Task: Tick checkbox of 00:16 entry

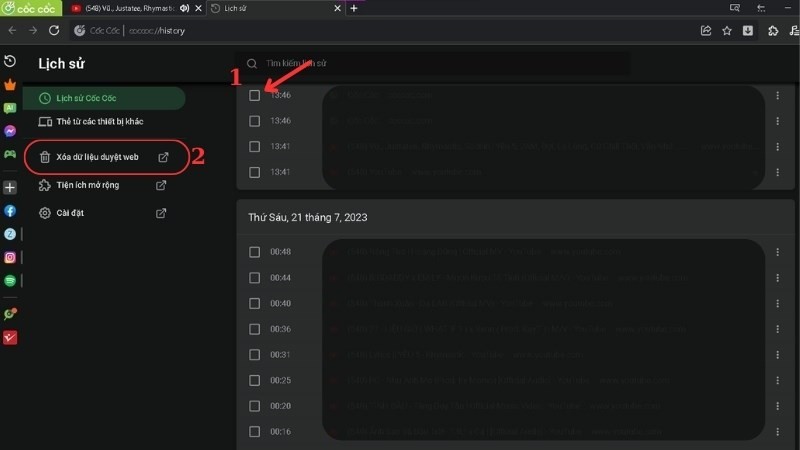Action: point(255,432)
